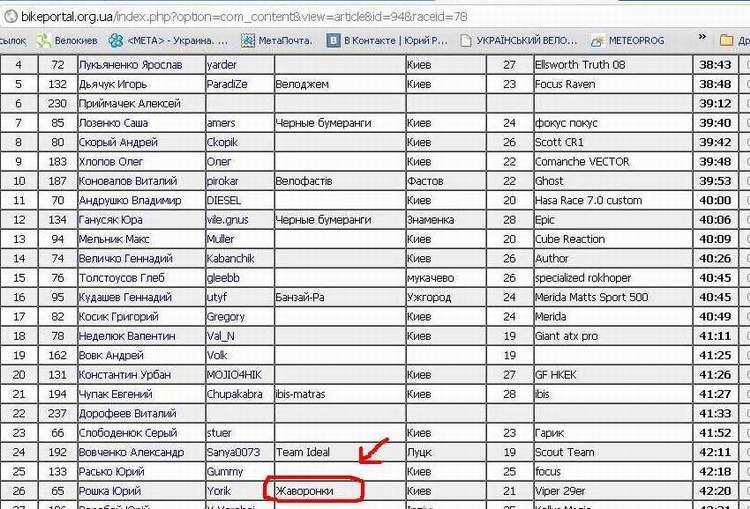Open the bookmarks folder at right end
Image resolution: width=750 pixels, height=509 pixels.
coord(728,40)
